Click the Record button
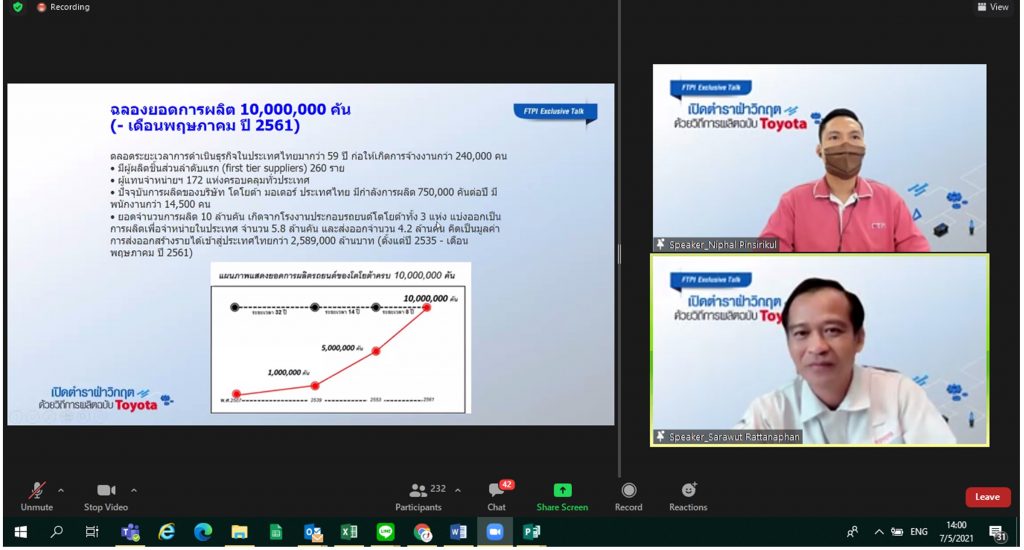This screenshot has width=1024, height=550. (x=628, y=496)
